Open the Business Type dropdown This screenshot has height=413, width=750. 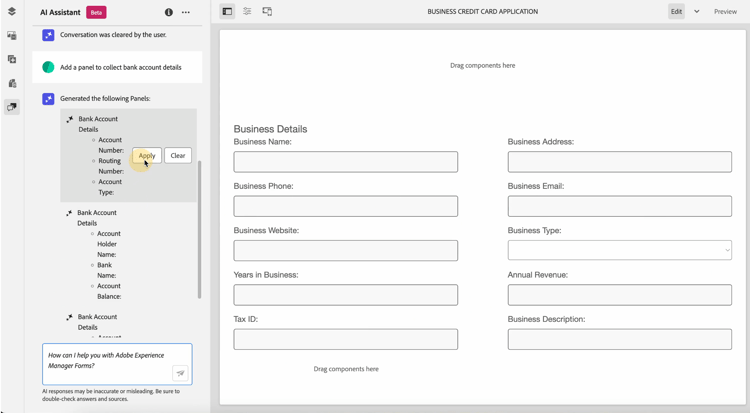pos(619,250)
